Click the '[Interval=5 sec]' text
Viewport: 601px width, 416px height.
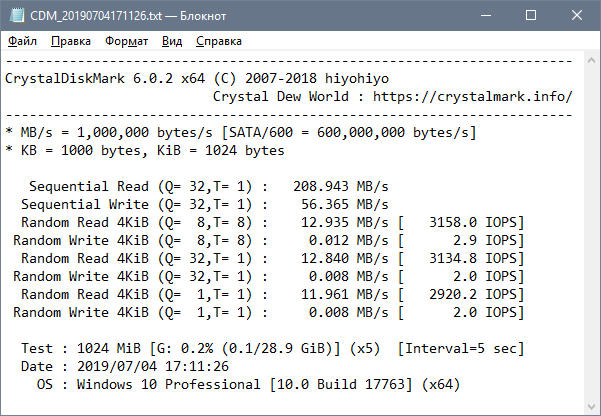[x=461, y=349]
